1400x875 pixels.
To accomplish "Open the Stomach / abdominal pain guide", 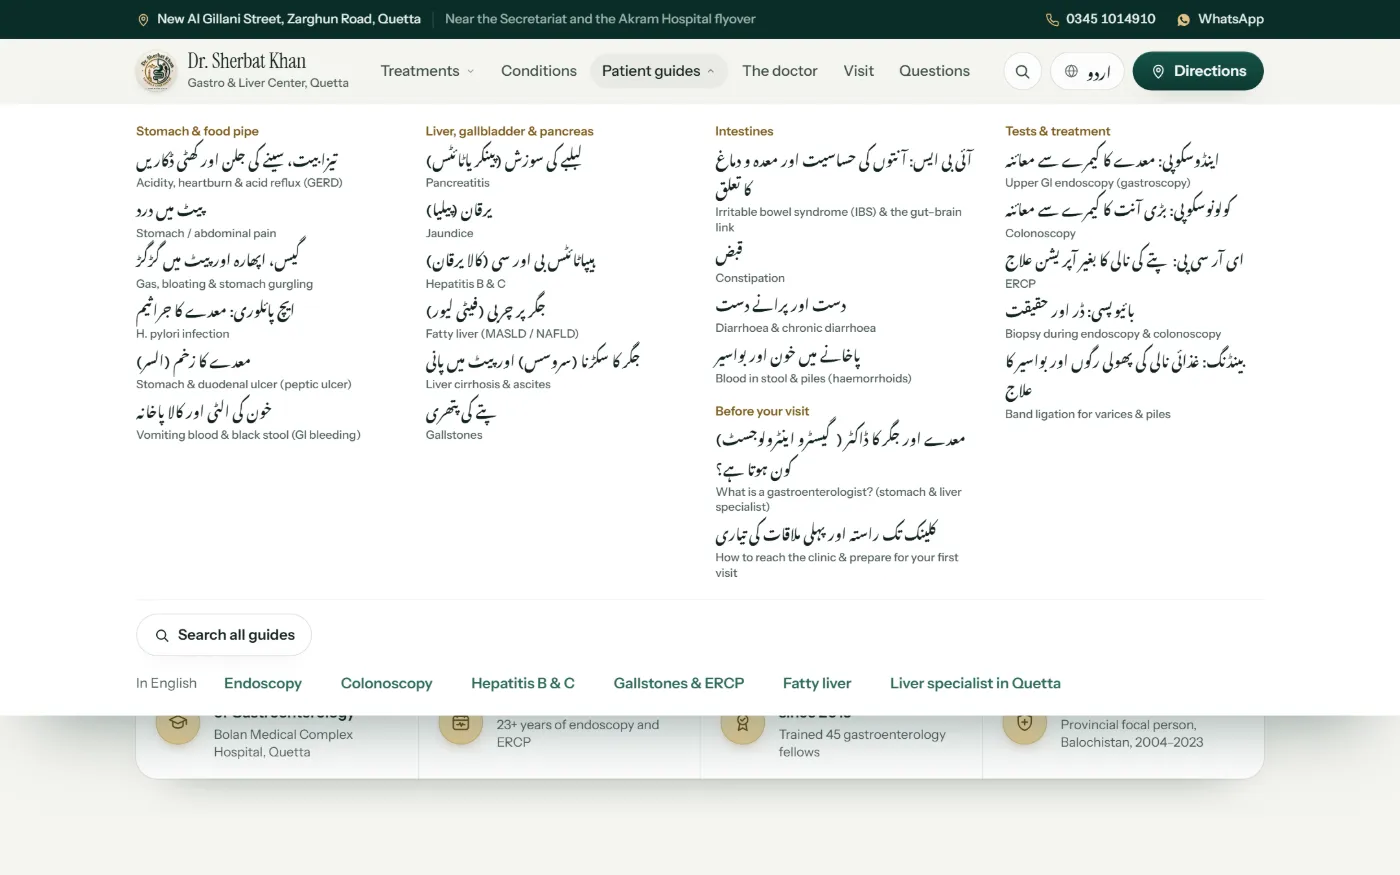I will [x=206, y=220].
